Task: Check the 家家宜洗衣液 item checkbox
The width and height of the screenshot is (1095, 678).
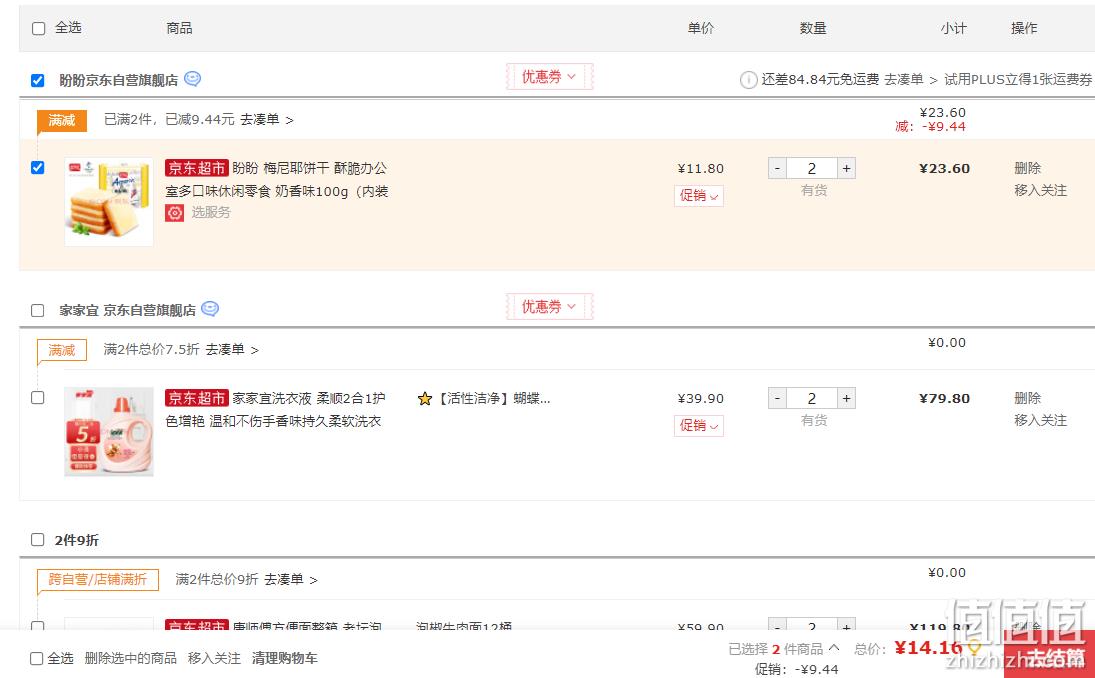Action: tap(38, 397)
